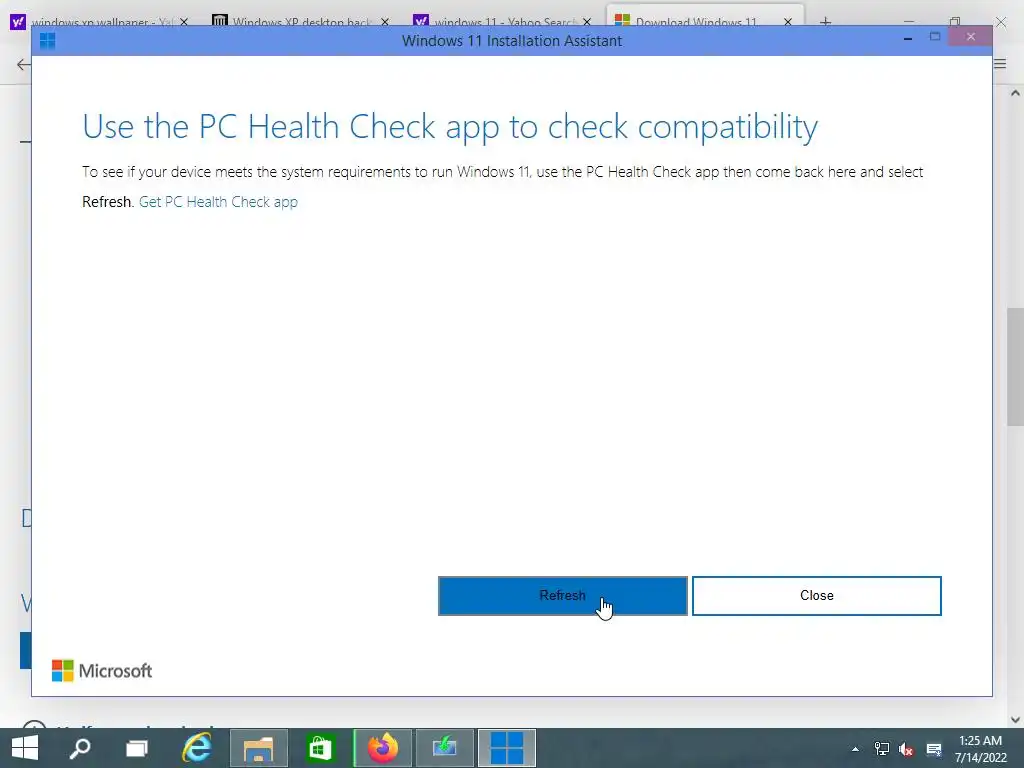This screenshot has height=768, width=1024.
Task: Switch to the Windows XP desktop background tab
Action: [x=293, y=22]
